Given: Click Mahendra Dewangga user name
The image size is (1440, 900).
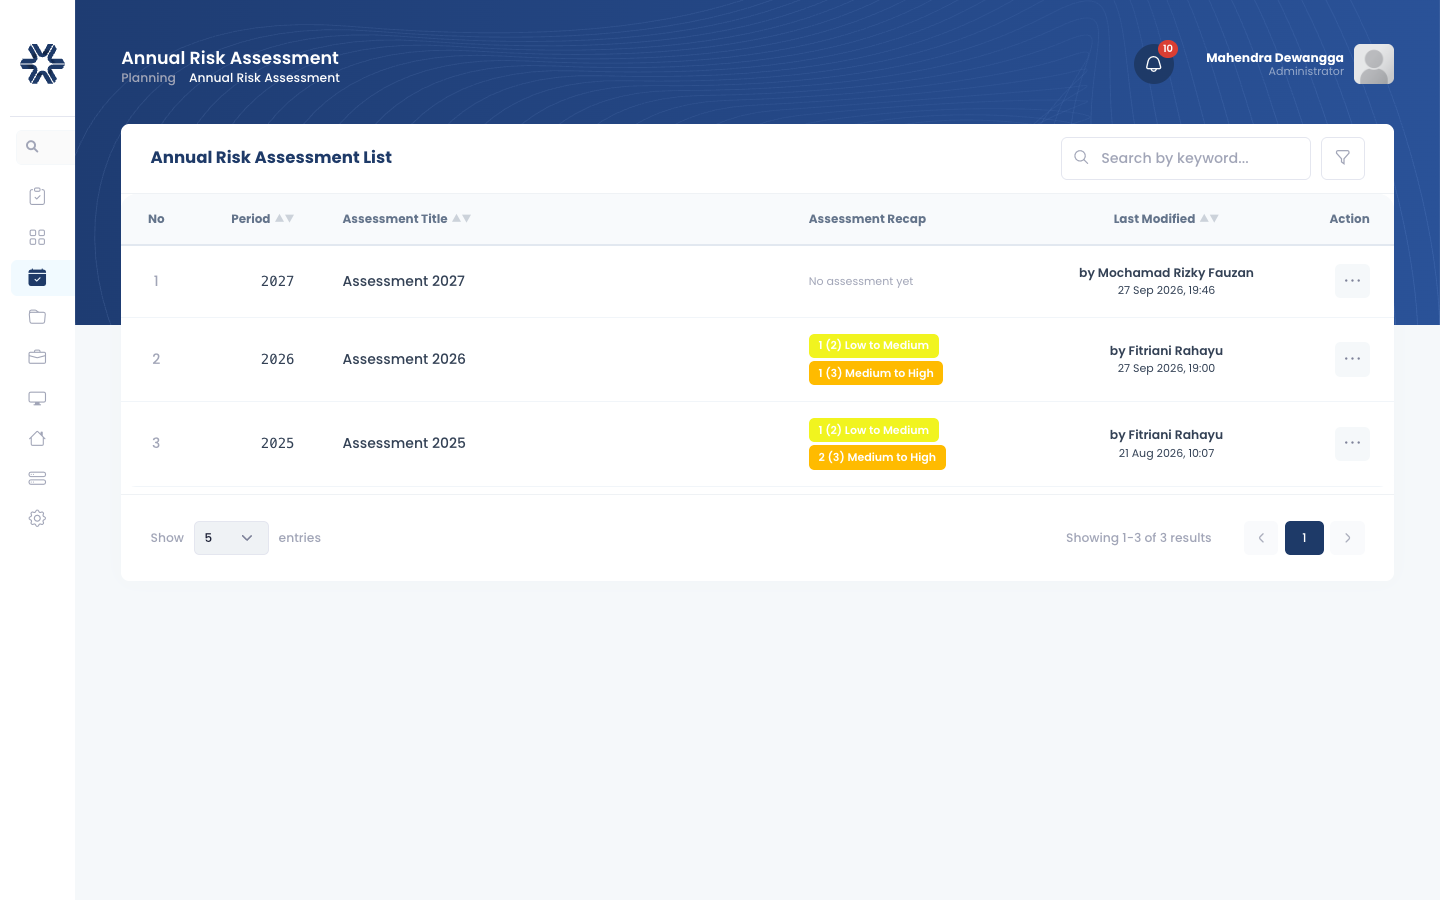Looking at the screenshot, I should tap(1275, 58).
